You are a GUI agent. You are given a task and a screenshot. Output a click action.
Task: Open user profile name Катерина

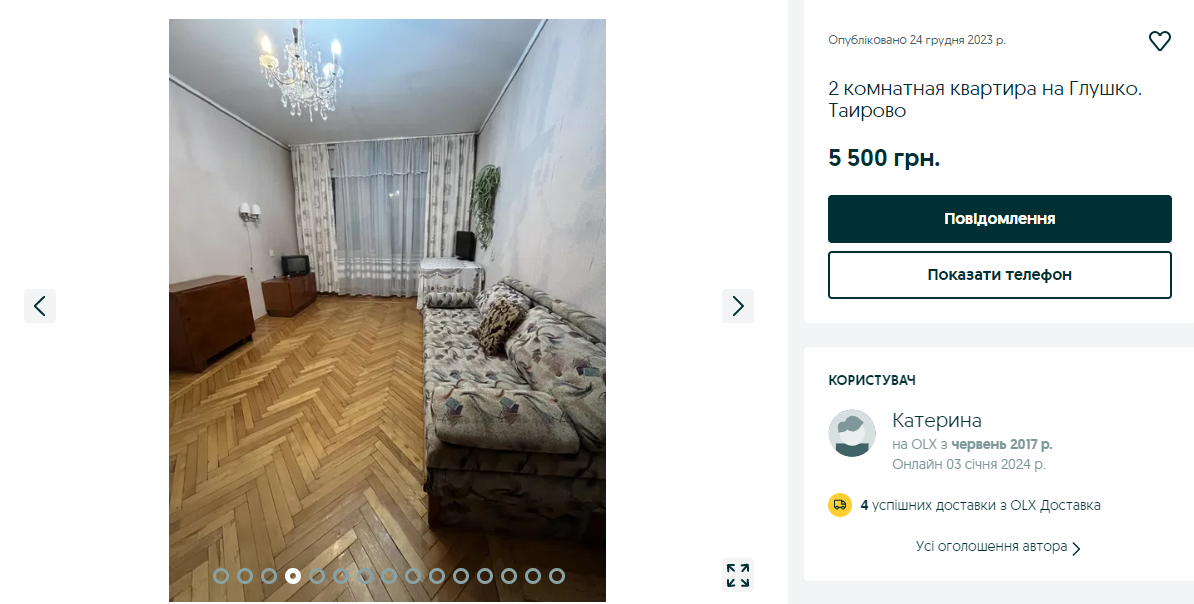click(x=937, y=420)
